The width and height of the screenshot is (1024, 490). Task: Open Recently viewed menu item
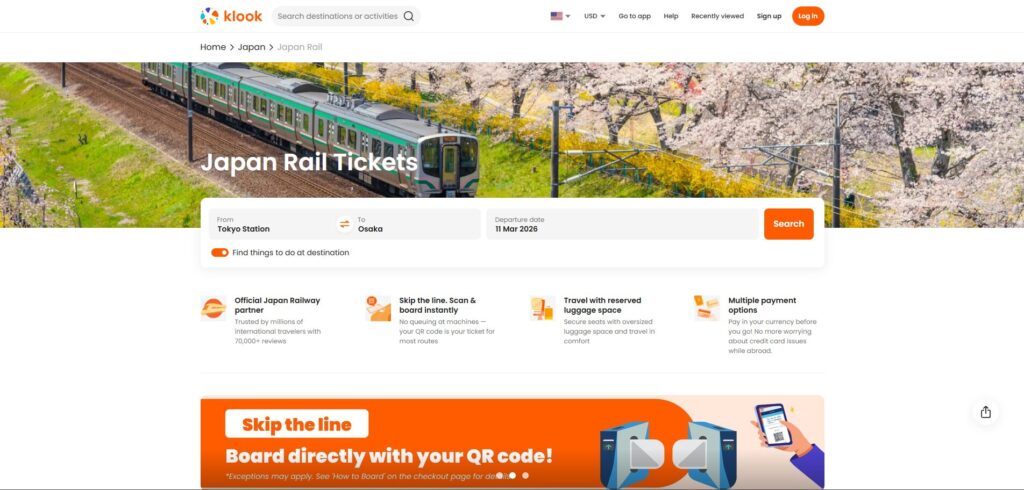(x=717, y=16)
